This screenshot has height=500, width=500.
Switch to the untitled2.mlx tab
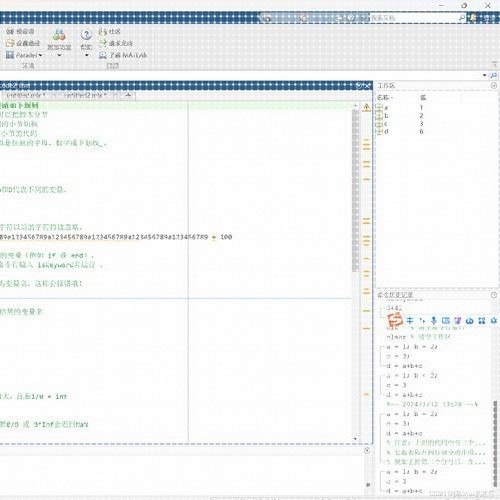[x=85, y=95]
